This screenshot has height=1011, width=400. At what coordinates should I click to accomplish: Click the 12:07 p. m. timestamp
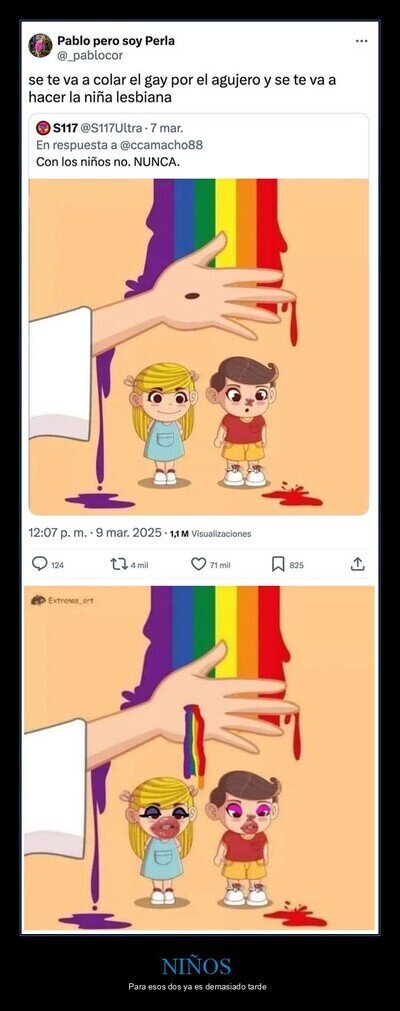[58, 533]
